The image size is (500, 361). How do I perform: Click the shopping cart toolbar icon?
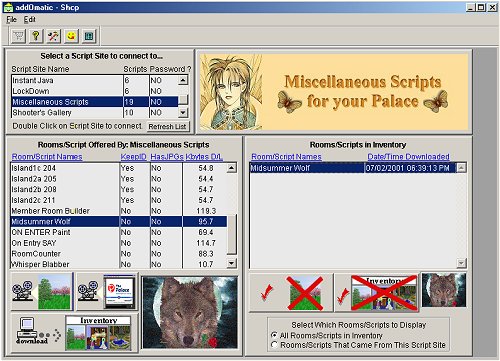pyautogui.click(x=18, y=36)
